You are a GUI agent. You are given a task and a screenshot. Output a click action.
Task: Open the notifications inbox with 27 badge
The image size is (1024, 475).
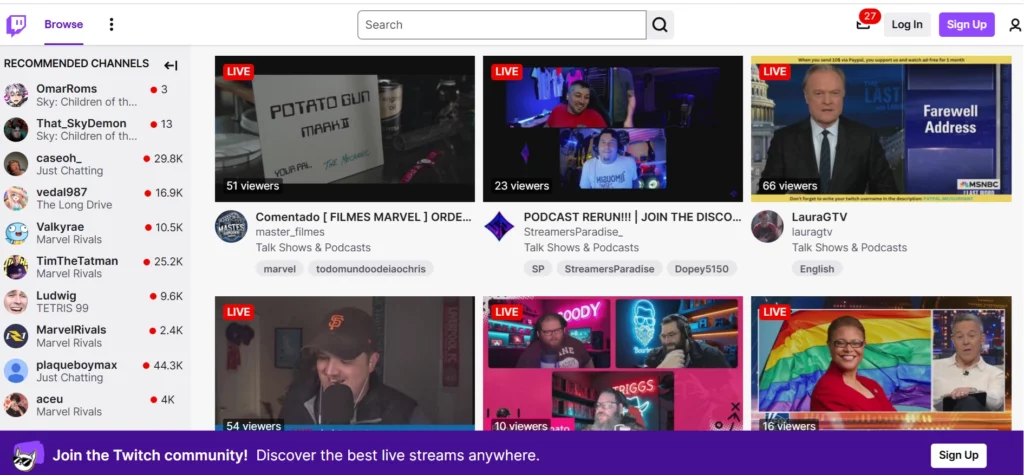[x=864, y=24]
